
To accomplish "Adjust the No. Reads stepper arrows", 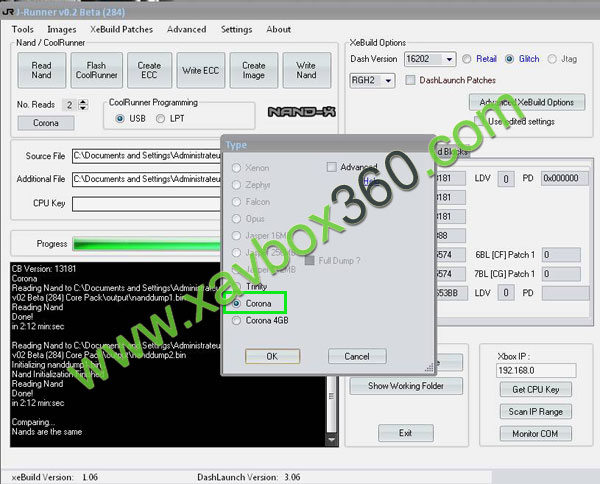I will (83, 104).
